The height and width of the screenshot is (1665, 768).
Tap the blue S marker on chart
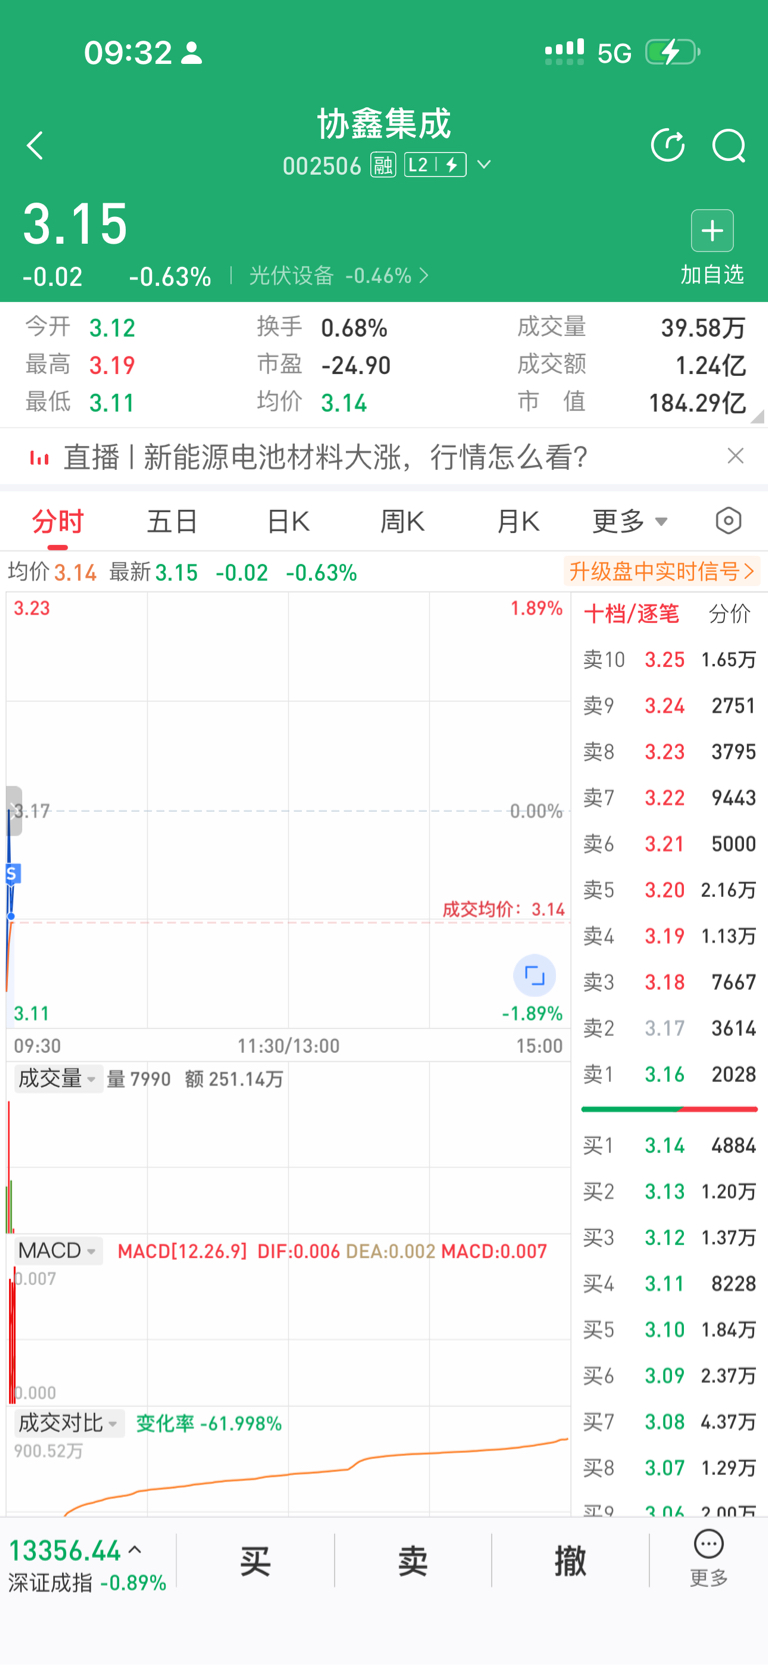[x=12, y=874]
